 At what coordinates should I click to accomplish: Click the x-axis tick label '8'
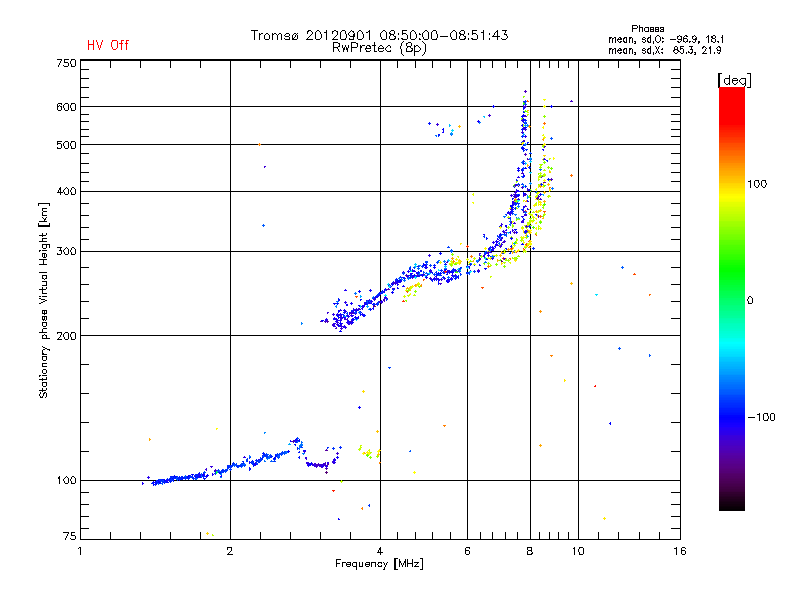point(530,551)
